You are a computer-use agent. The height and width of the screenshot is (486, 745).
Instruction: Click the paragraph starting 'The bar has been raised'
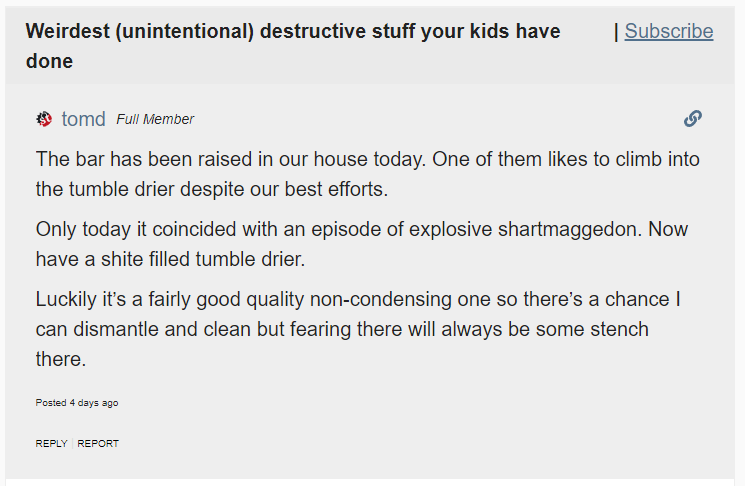point(367,173)
